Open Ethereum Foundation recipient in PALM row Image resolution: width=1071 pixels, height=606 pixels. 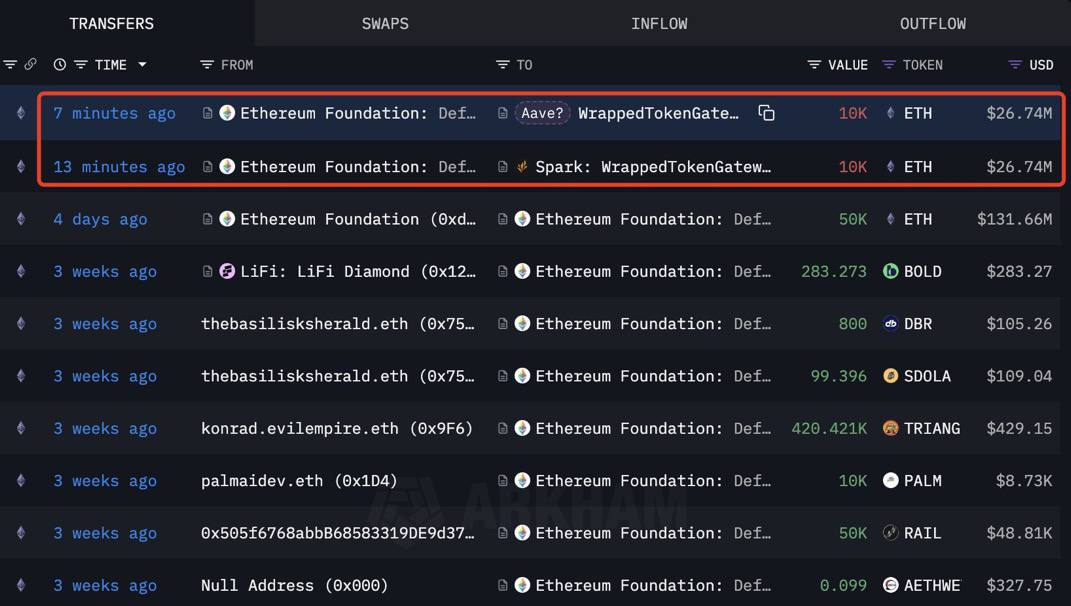click(653, 481)
